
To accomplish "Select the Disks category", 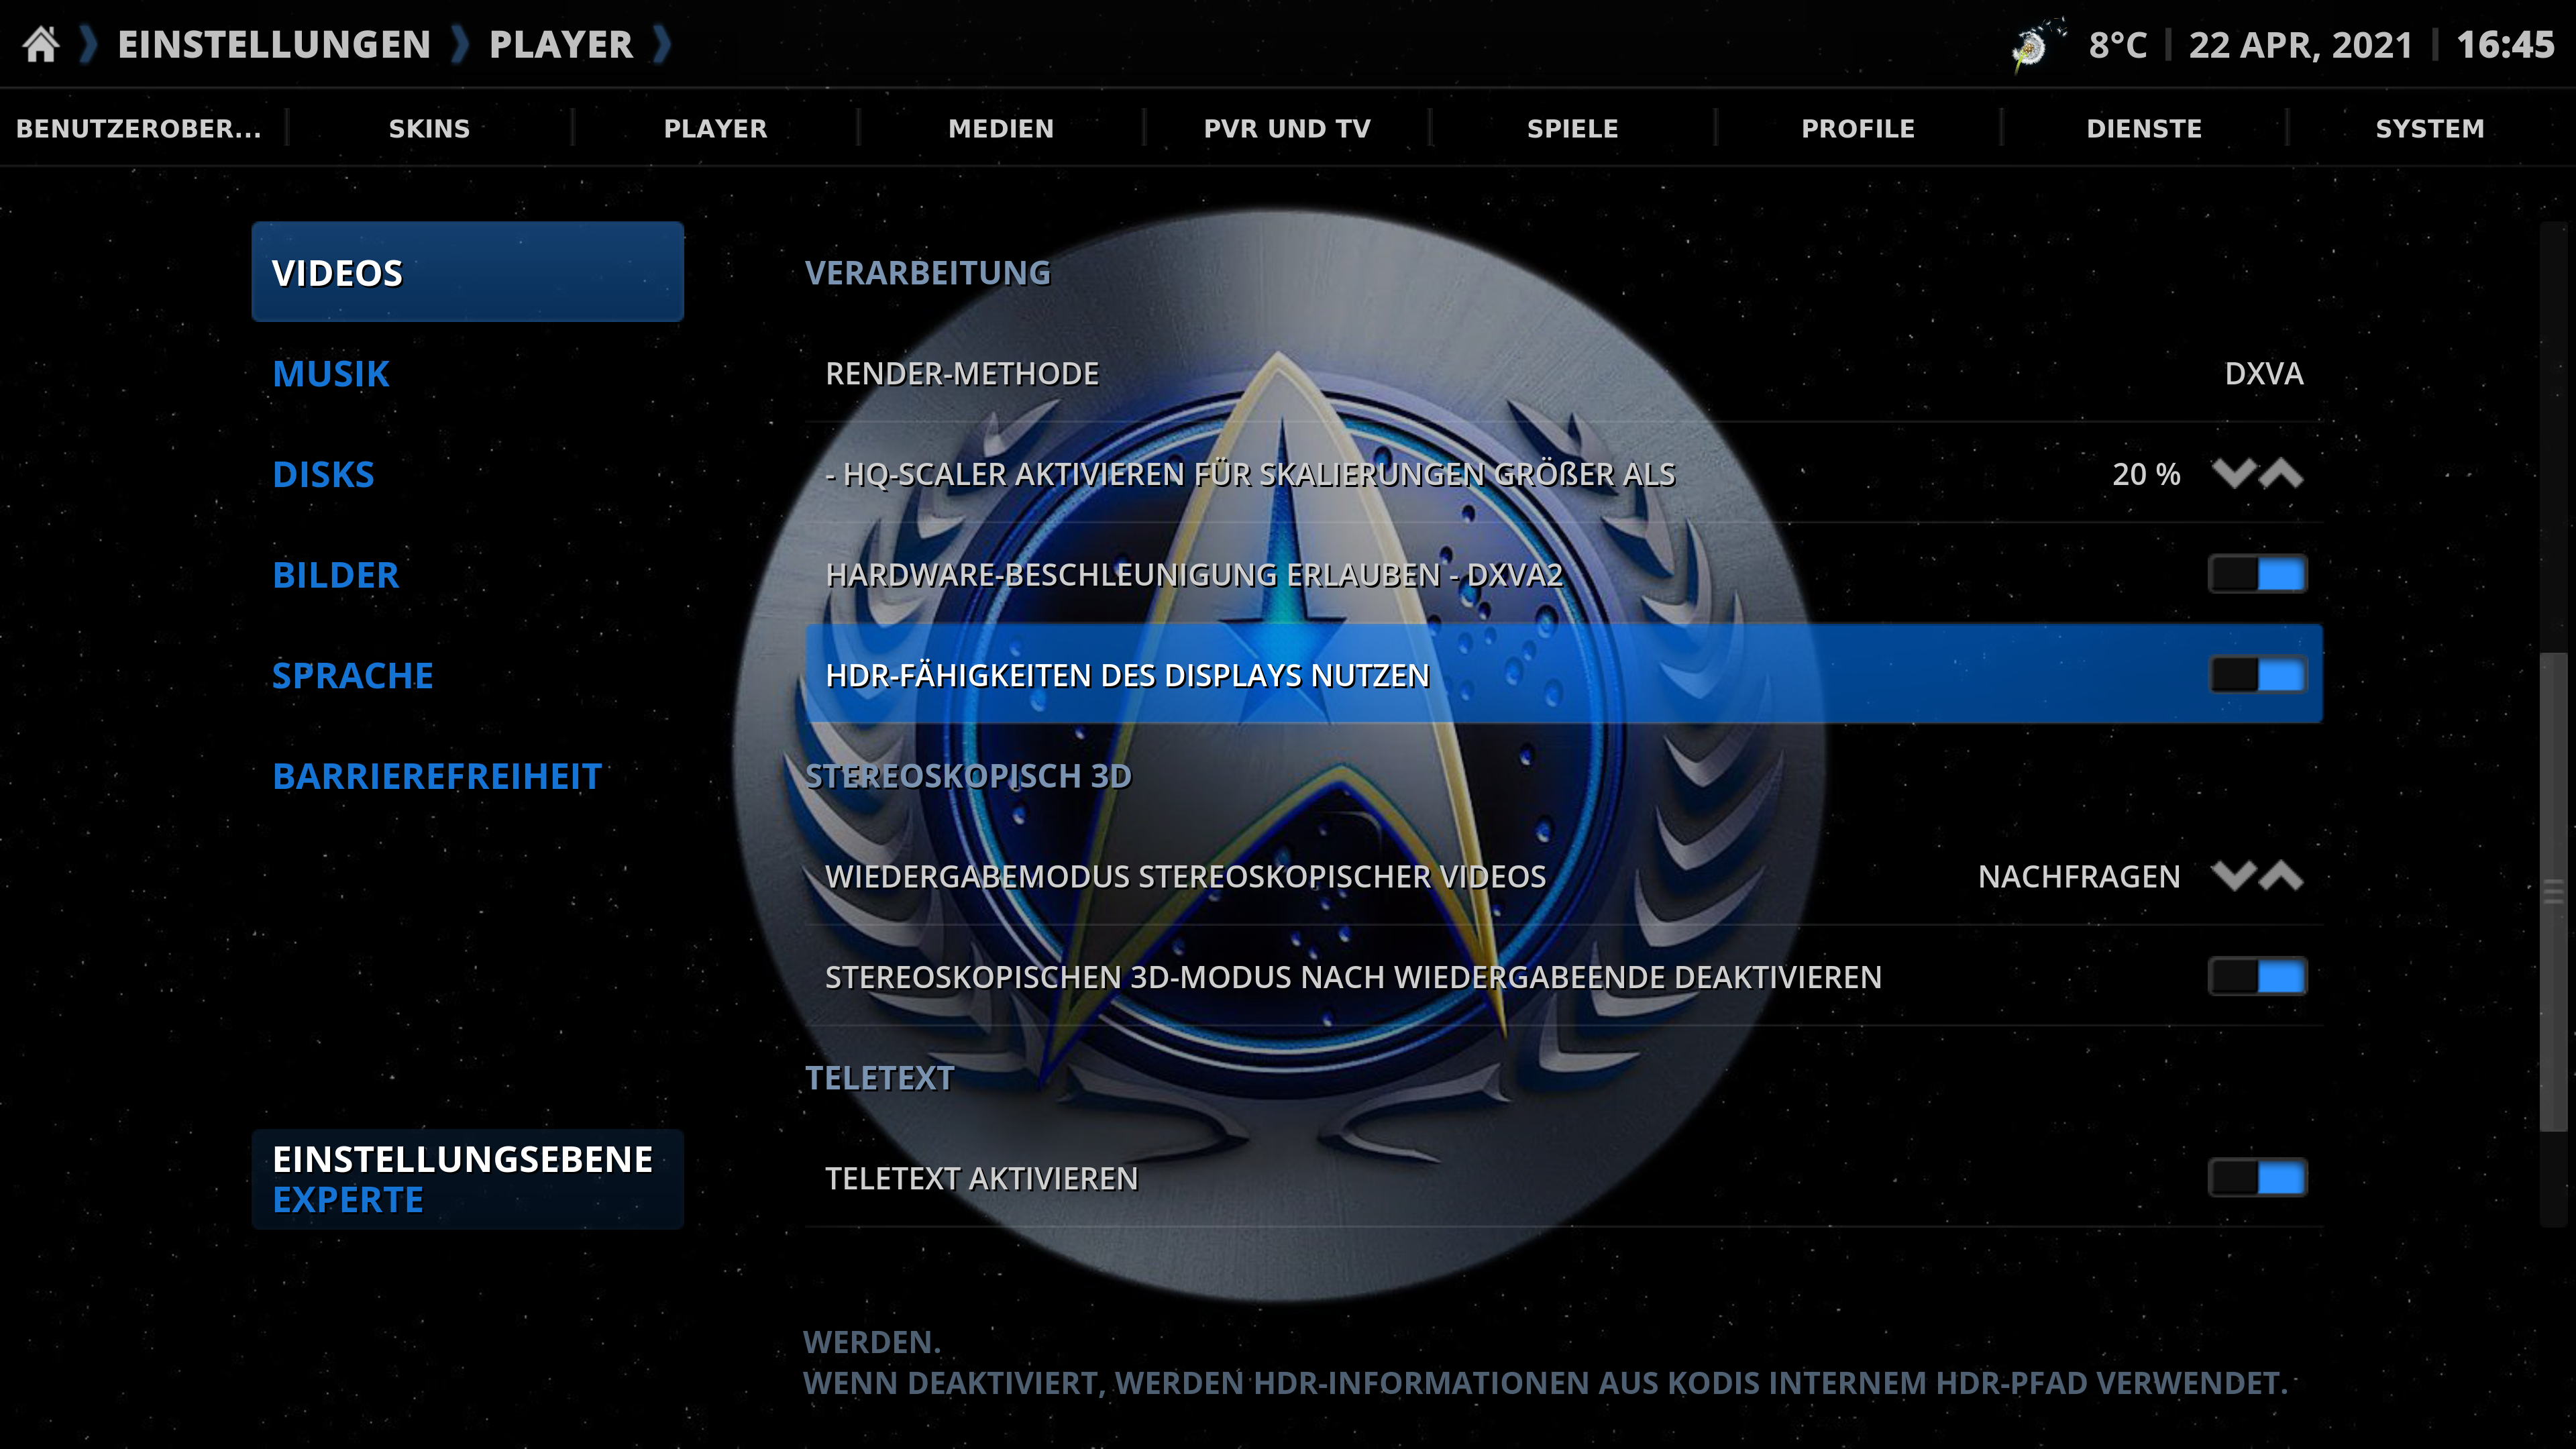I will click(467, 473).
